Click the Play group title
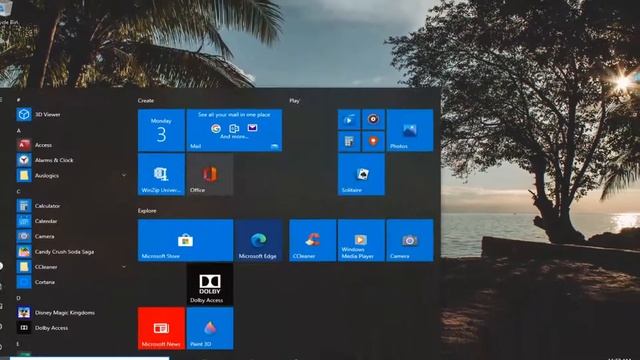The image size is (640, 360). coord(294,100)
